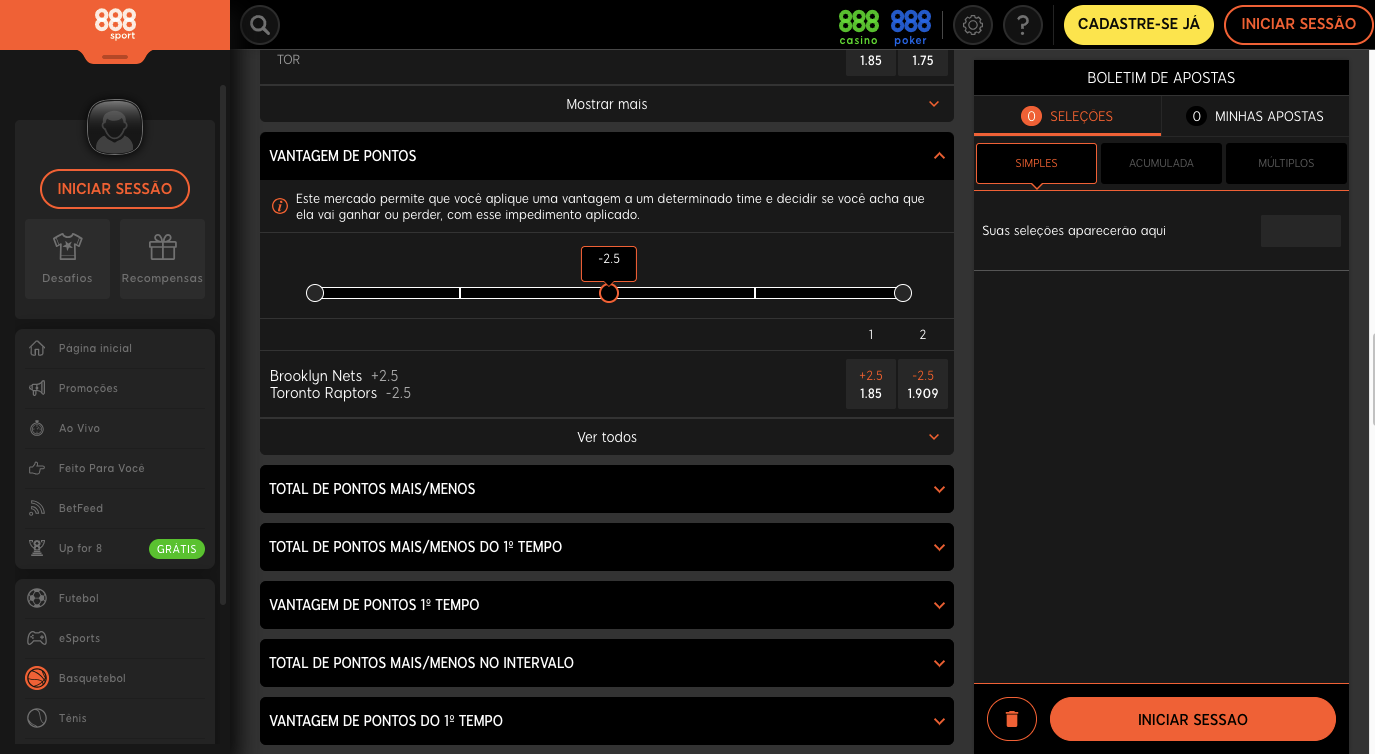Open Recompensas gift icon tile
This screenshot has width=1375, height=754.
(162, 258)
